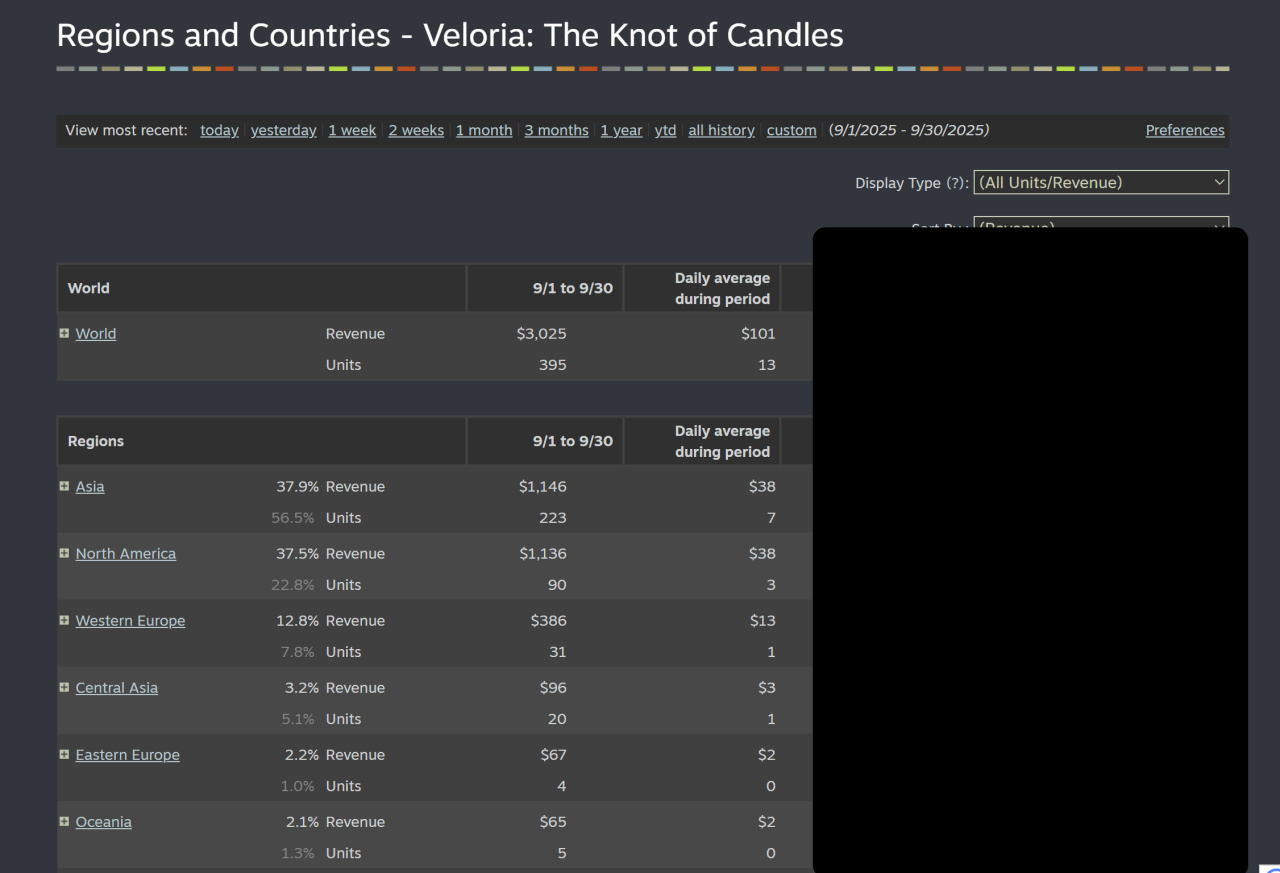The image size is (1280, 873).
Task: Open the Display Type dropdown
Action: point(1100,182)
